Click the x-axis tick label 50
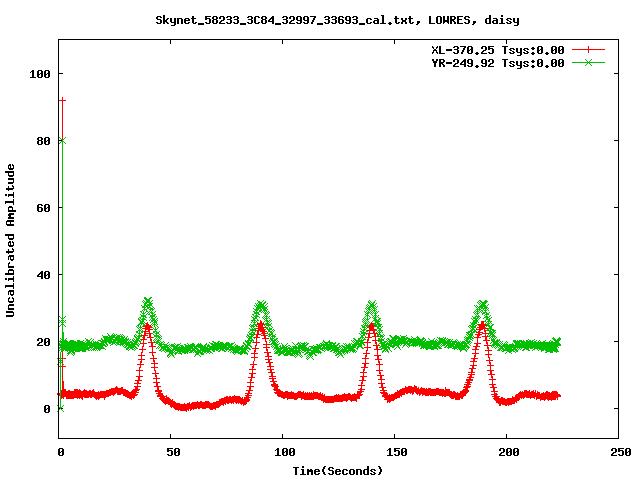The image size is (640, 480). pyautogui.click(x=173, y=452)
